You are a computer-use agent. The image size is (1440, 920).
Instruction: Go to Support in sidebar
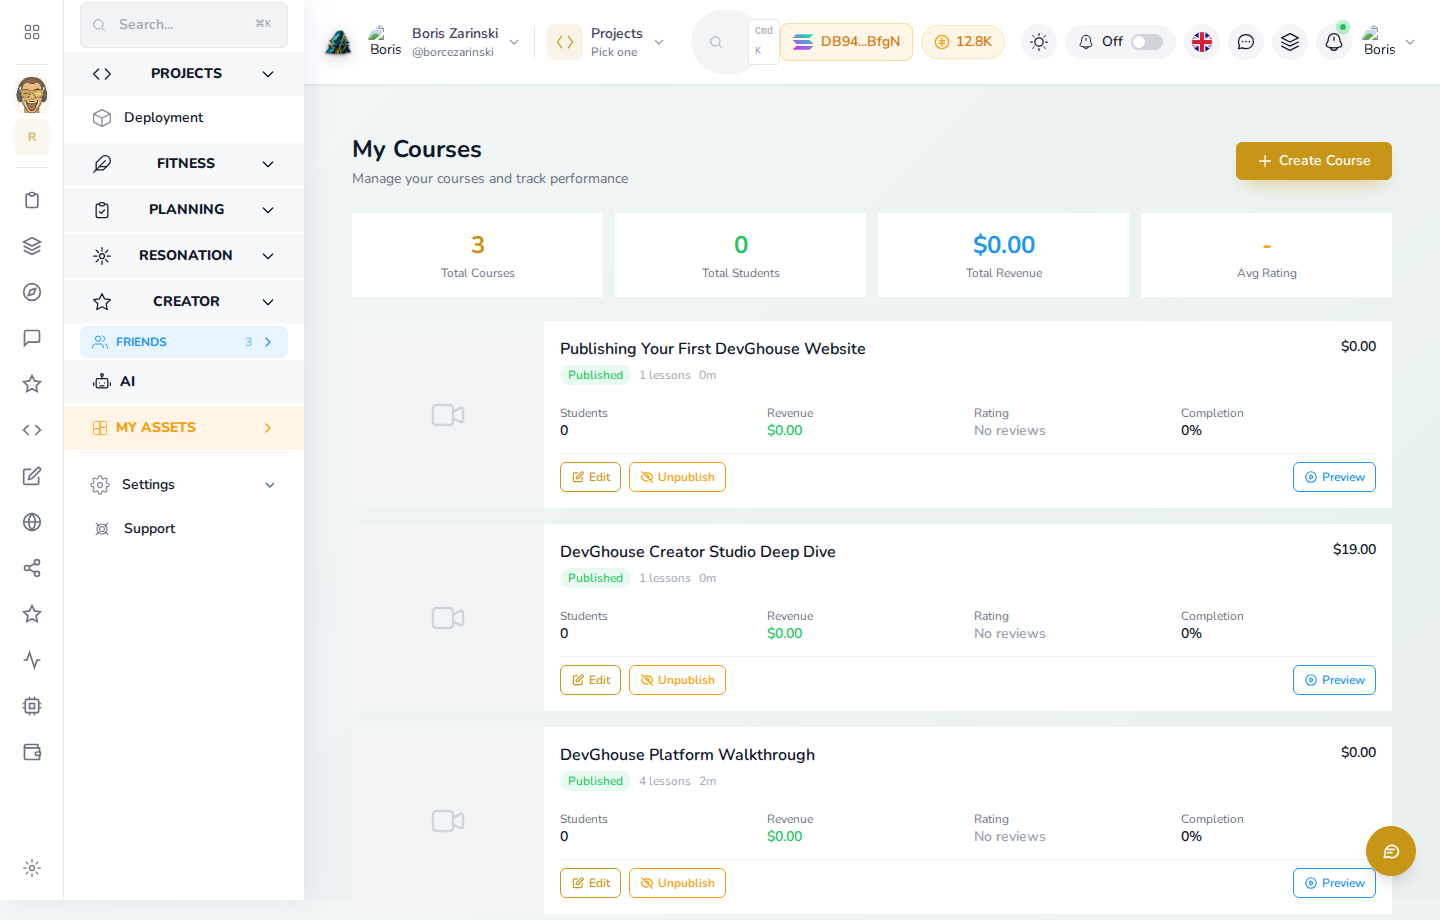(x=184, y=529)
